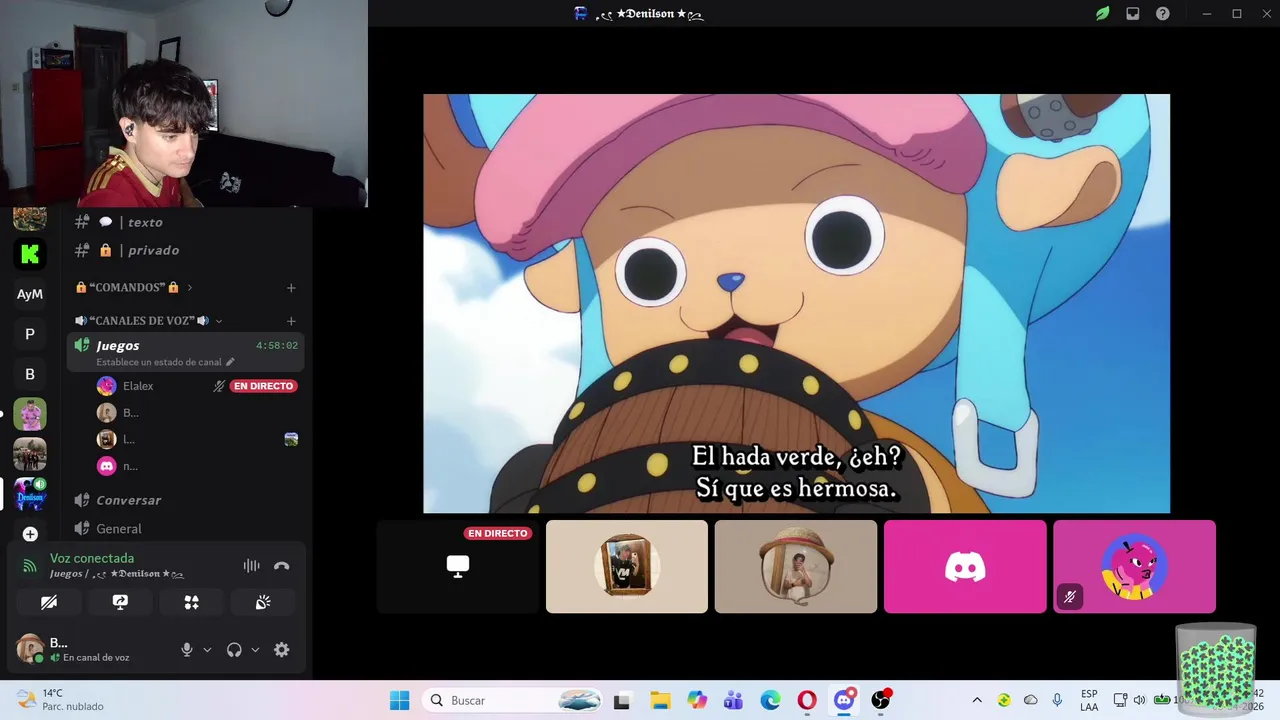Open headphone output options dropdown
The height and width of the screenshot is (720, 1280).
pyautogui.click(x=255, y=650)
